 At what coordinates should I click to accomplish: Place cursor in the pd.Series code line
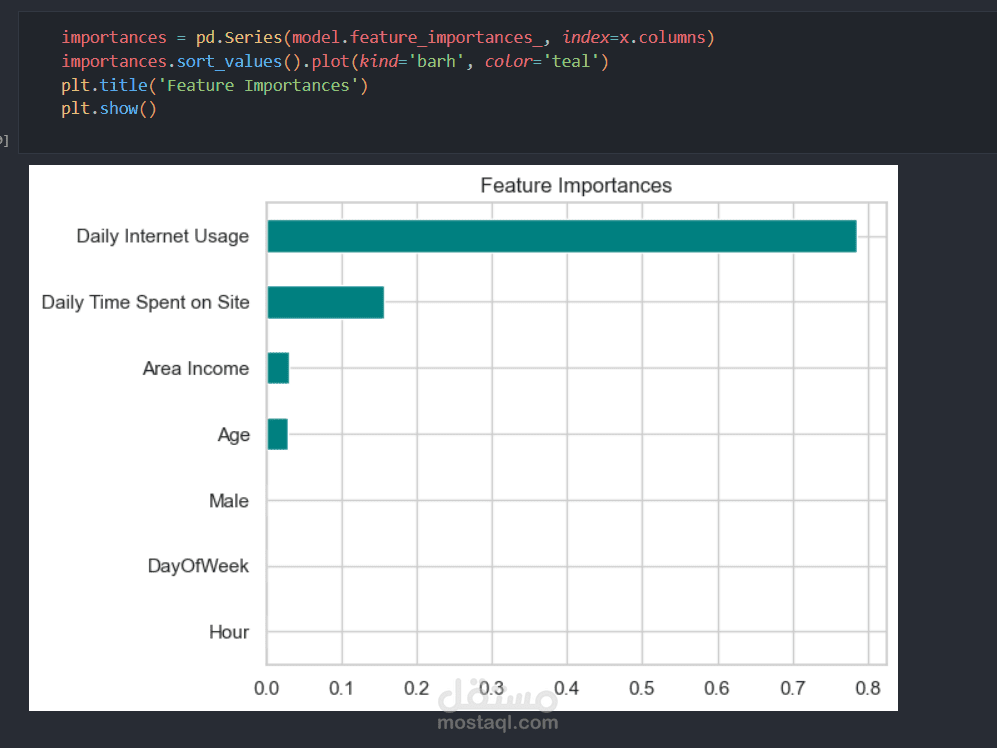(388, 38)
